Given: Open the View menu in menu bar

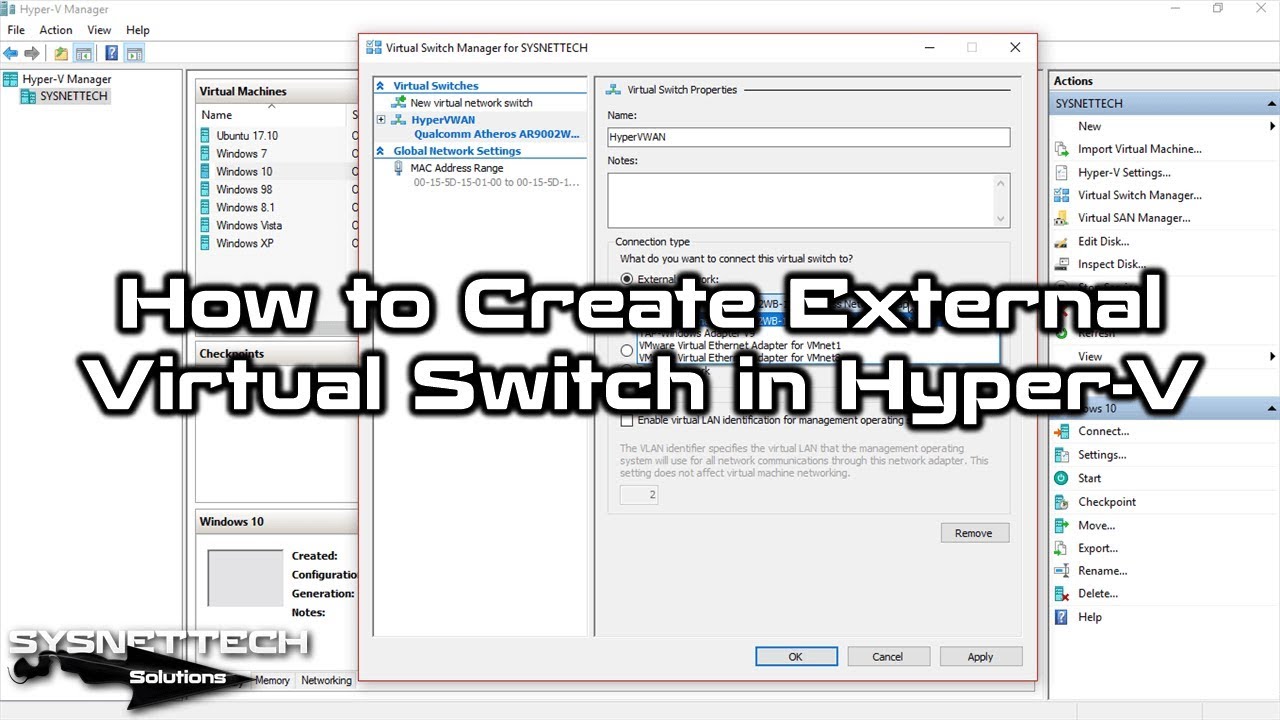Looking at the screenshot, I should pyautogui.click(x=100, y=30).
